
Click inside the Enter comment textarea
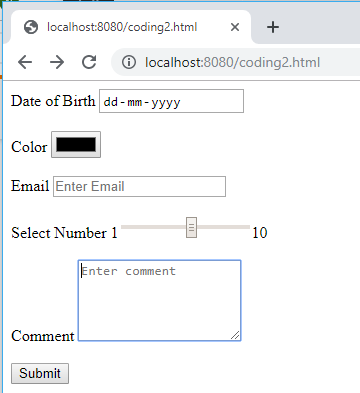(x=159, y=301)
